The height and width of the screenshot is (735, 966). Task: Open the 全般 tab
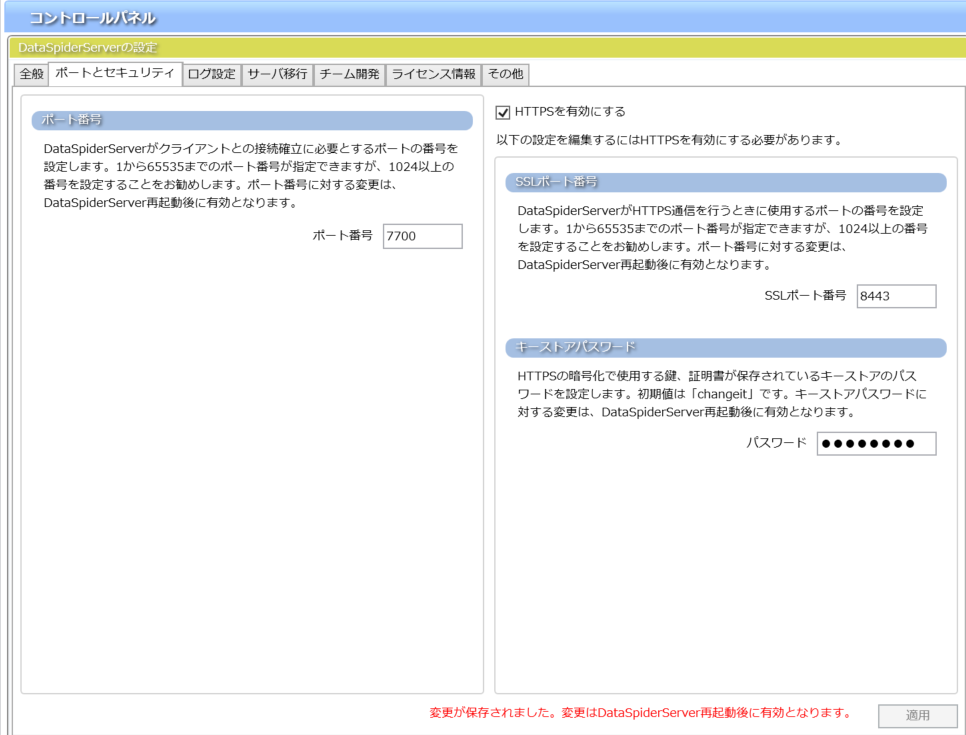(x=31, y=75)
